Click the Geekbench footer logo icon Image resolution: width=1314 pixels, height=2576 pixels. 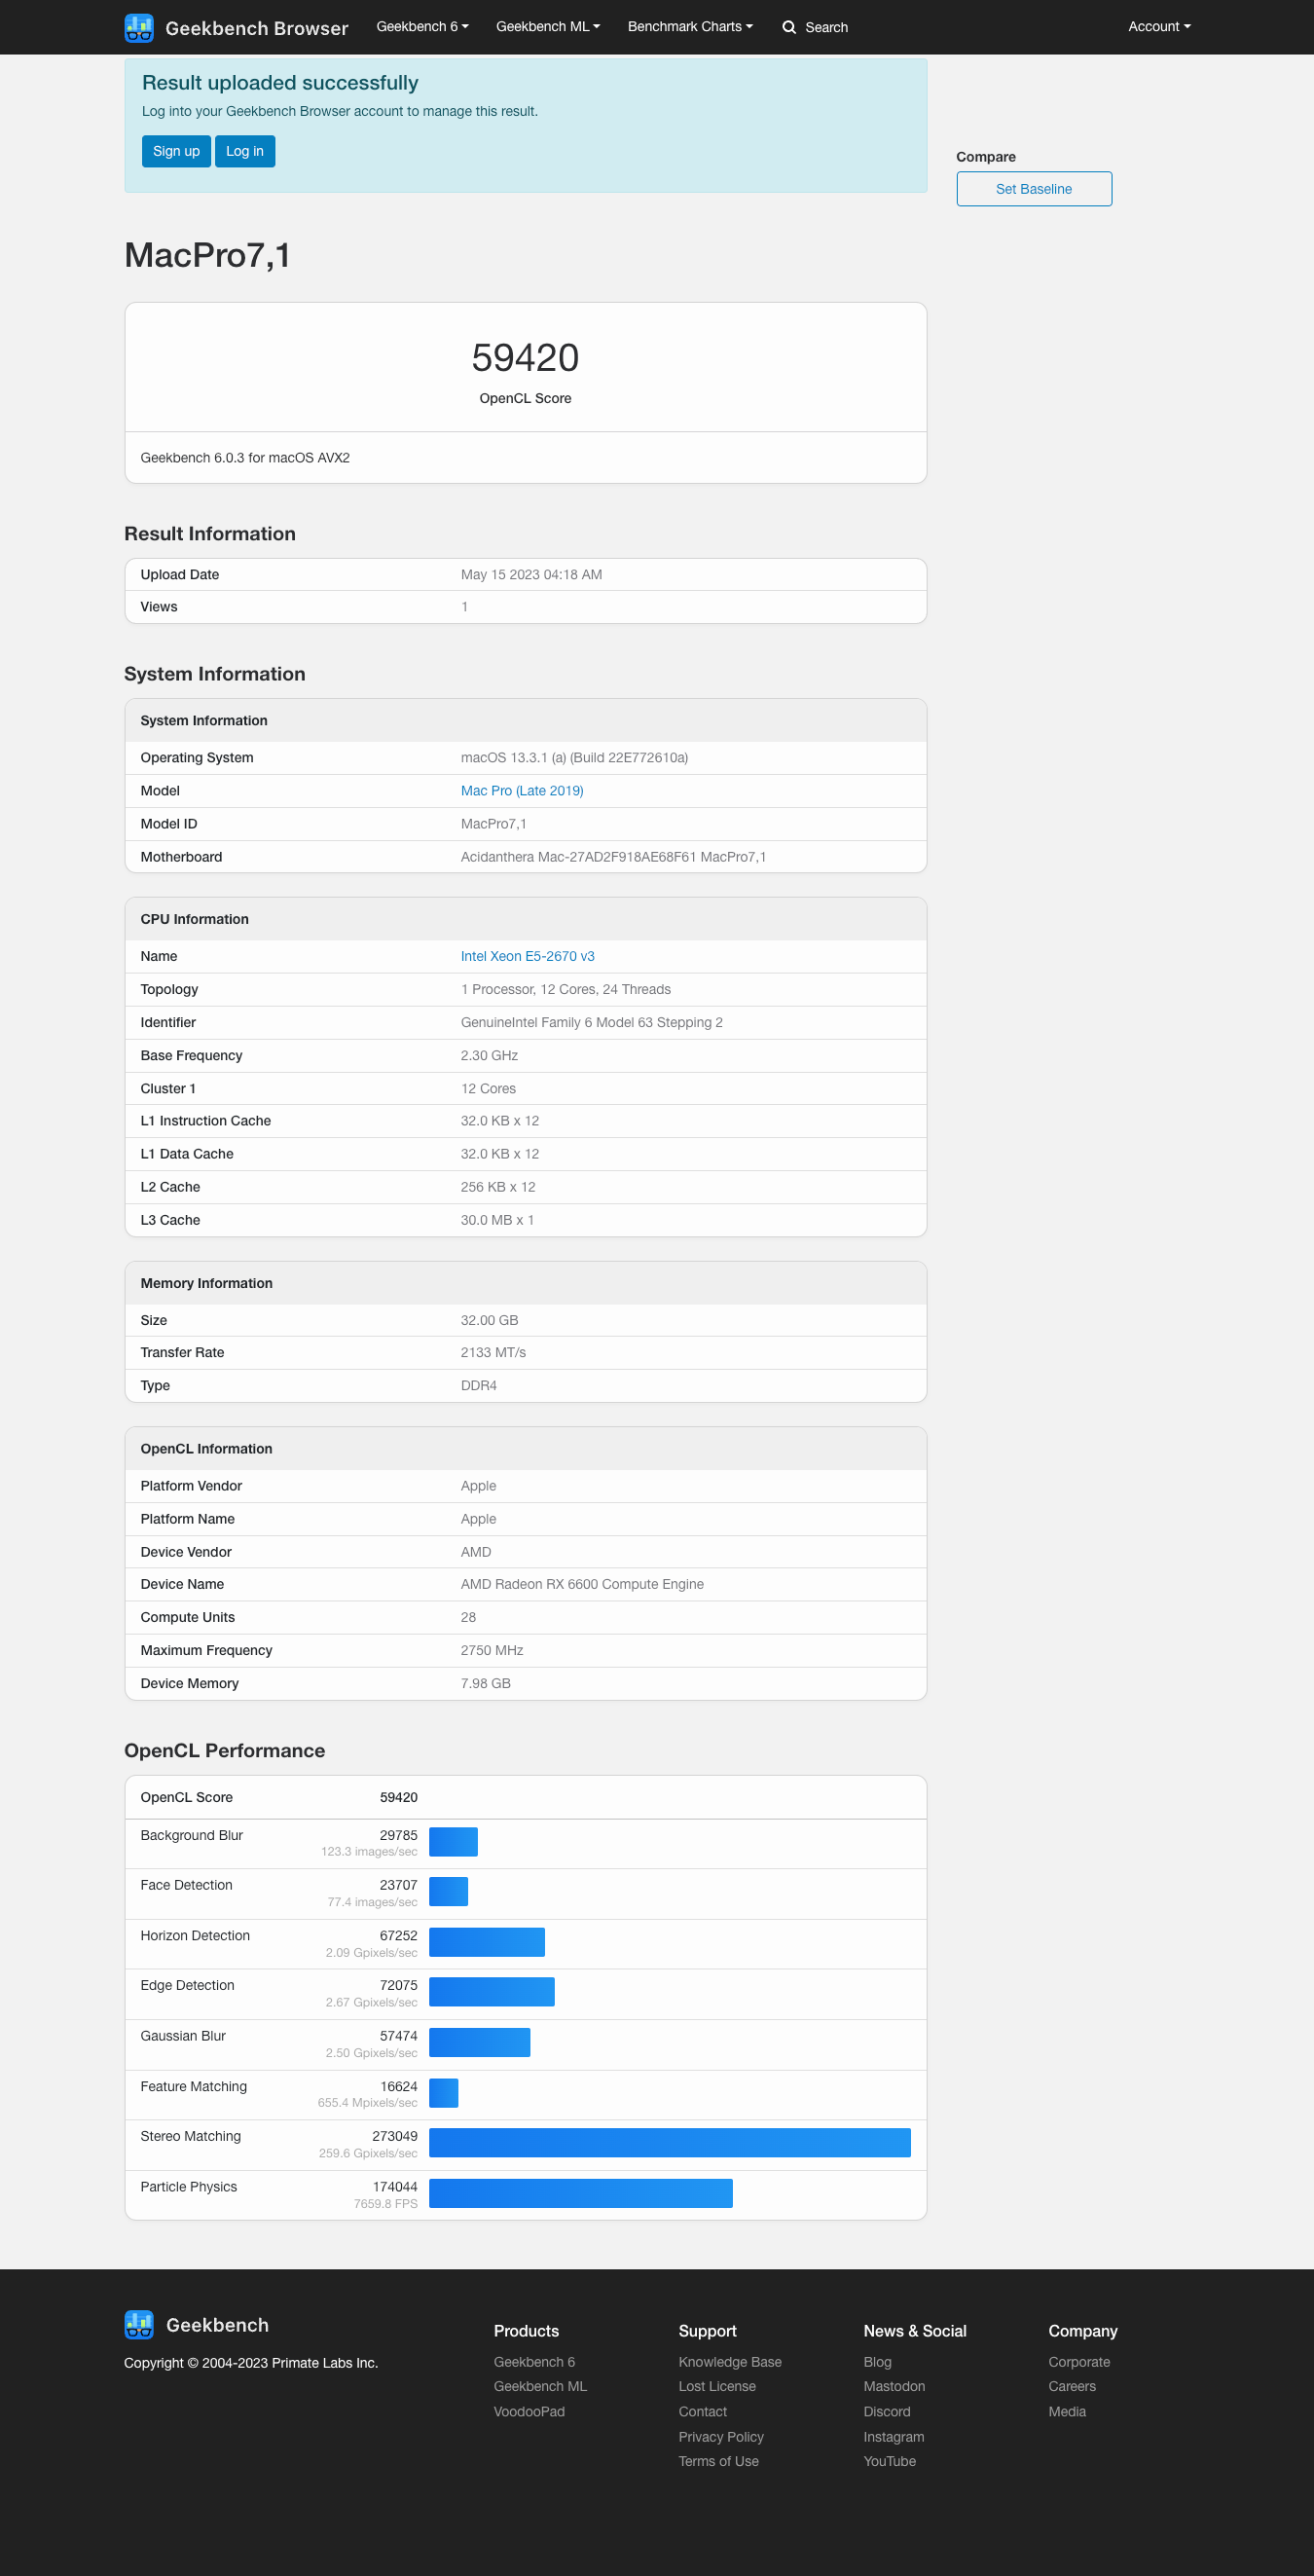pos(139,2324)
